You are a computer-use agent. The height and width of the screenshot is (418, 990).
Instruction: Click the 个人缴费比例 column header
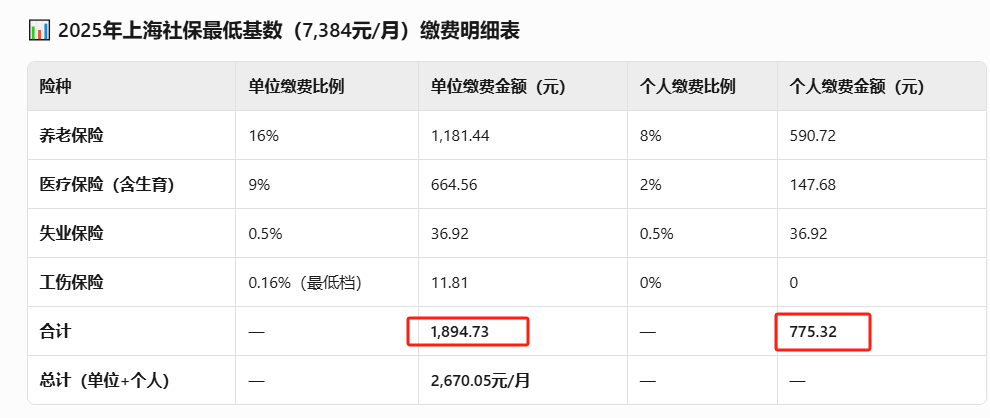[688, 87]
